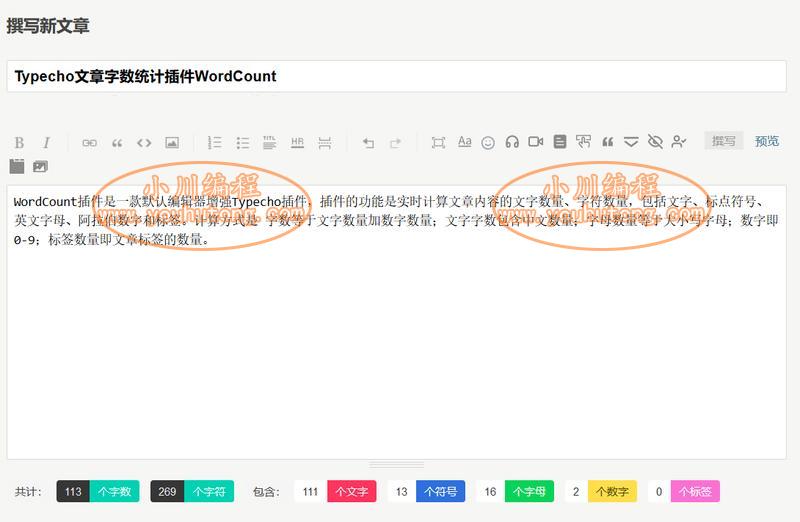Click the 个字数 word count badge
This screenshot has width=800, height=522.
tap(114, 491)
